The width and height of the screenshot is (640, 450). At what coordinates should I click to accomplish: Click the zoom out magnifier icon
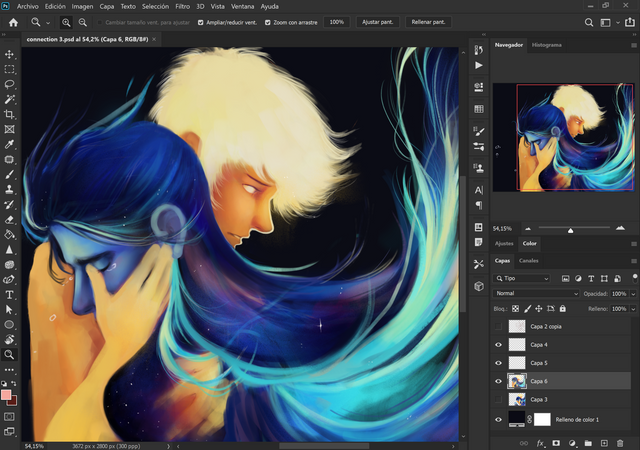[x=81, y=22]
